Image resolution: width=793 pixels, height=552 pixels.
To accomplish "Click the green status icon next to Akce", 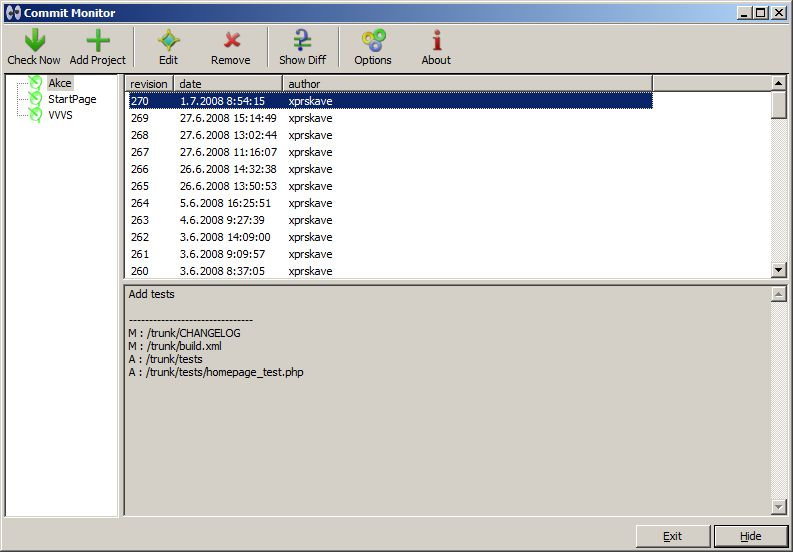I will coord(35,83).
